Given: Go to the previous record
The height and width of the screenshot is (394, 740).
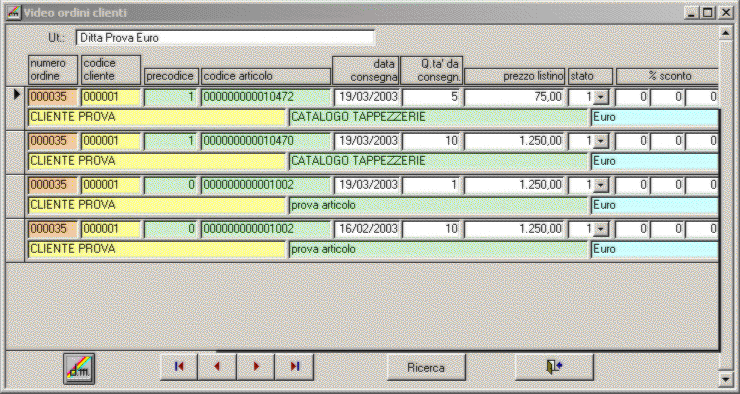Looking at the screenshot, I should coord(217,367).
